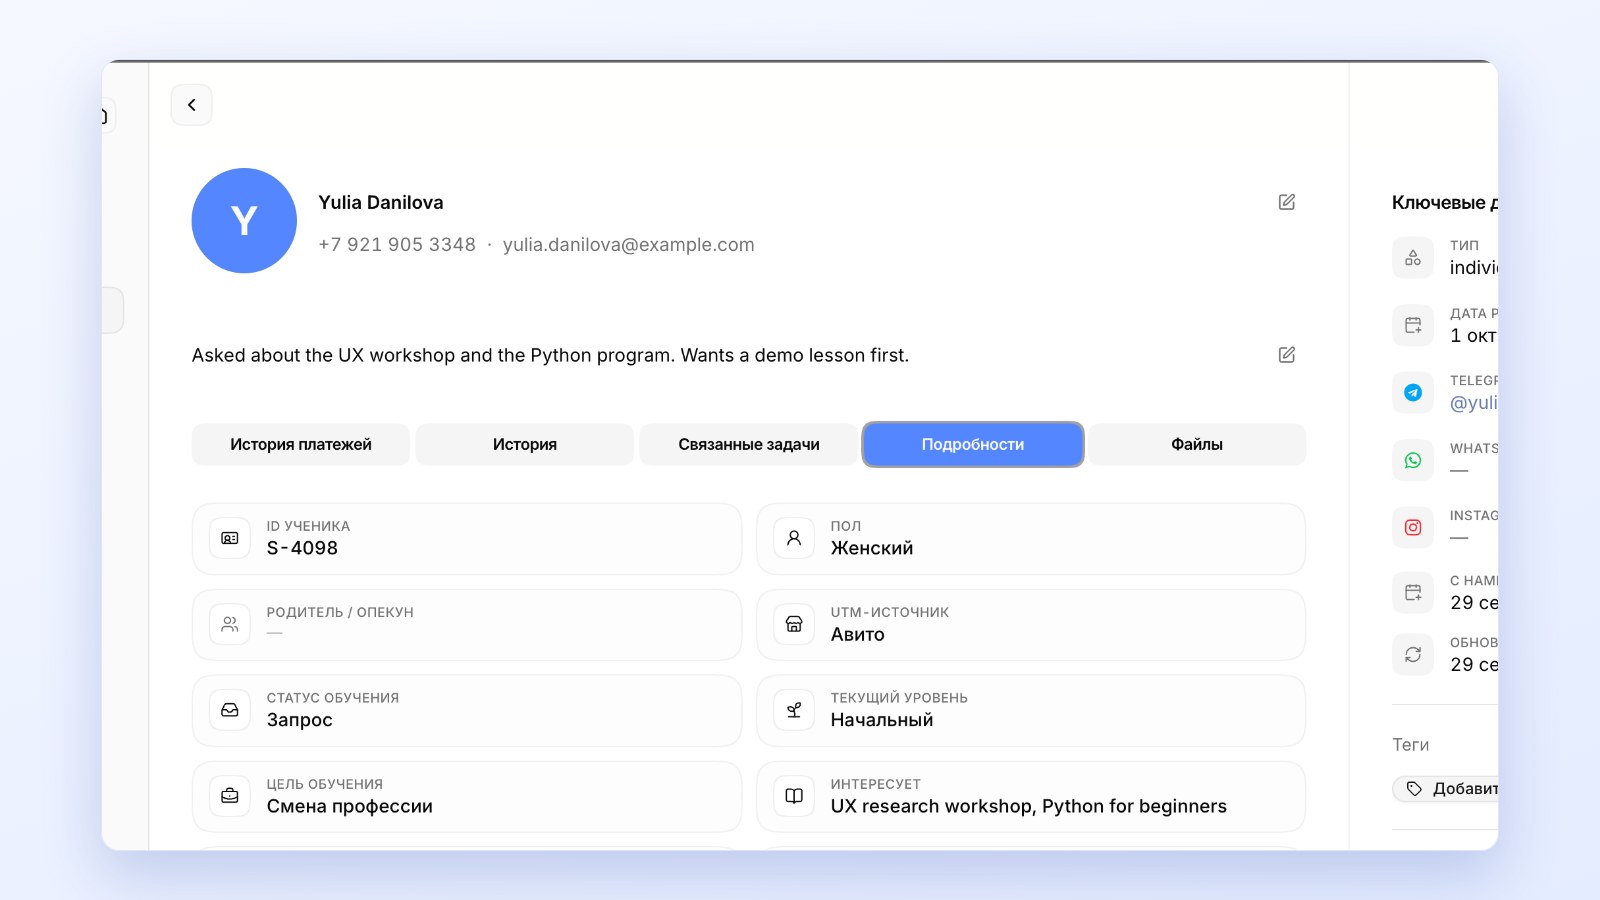Viewport: 1600px width, 900px height.
Task: Click the Yulia Danilova name heading
Action: pyautogui.click(x=381, y=202)
